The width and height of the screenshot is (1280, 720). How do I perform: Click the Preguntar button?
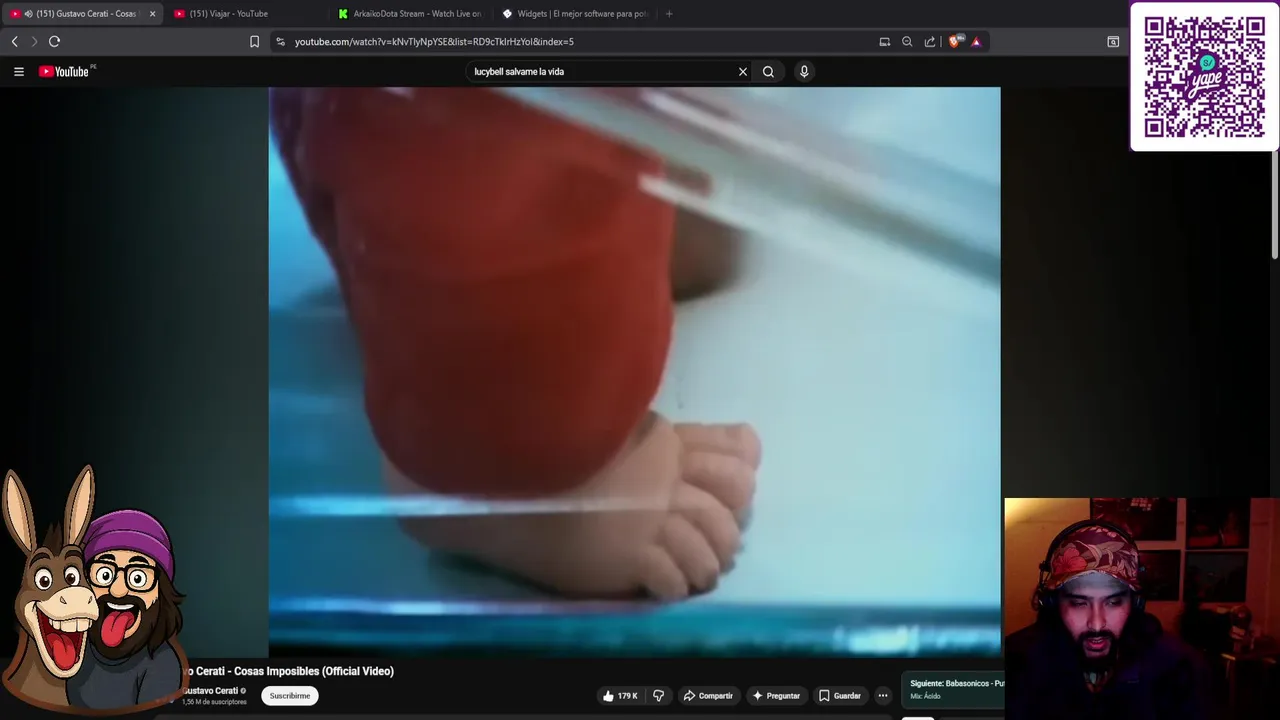pyautogui.click(x=776, y=696)
